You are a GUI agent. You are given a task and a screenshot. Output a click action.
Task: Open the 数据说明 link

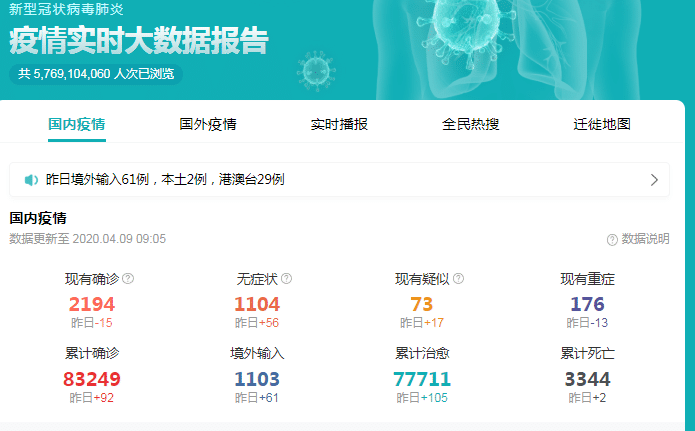645,240
